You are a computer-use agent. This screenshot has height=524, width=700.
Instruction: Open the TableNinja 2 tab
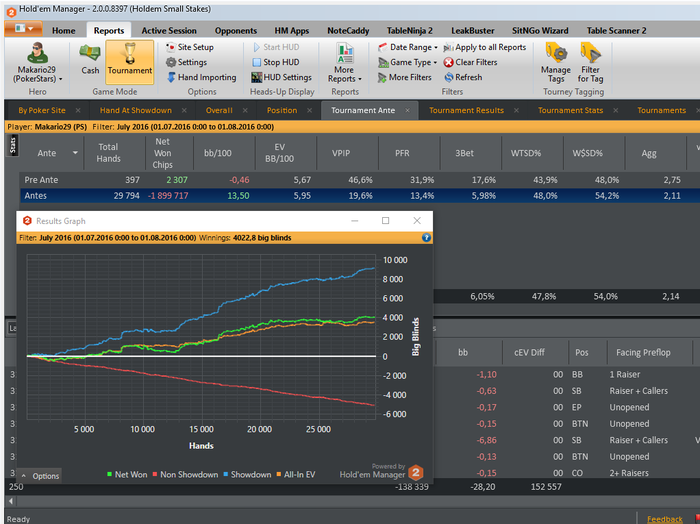(409, 30)
